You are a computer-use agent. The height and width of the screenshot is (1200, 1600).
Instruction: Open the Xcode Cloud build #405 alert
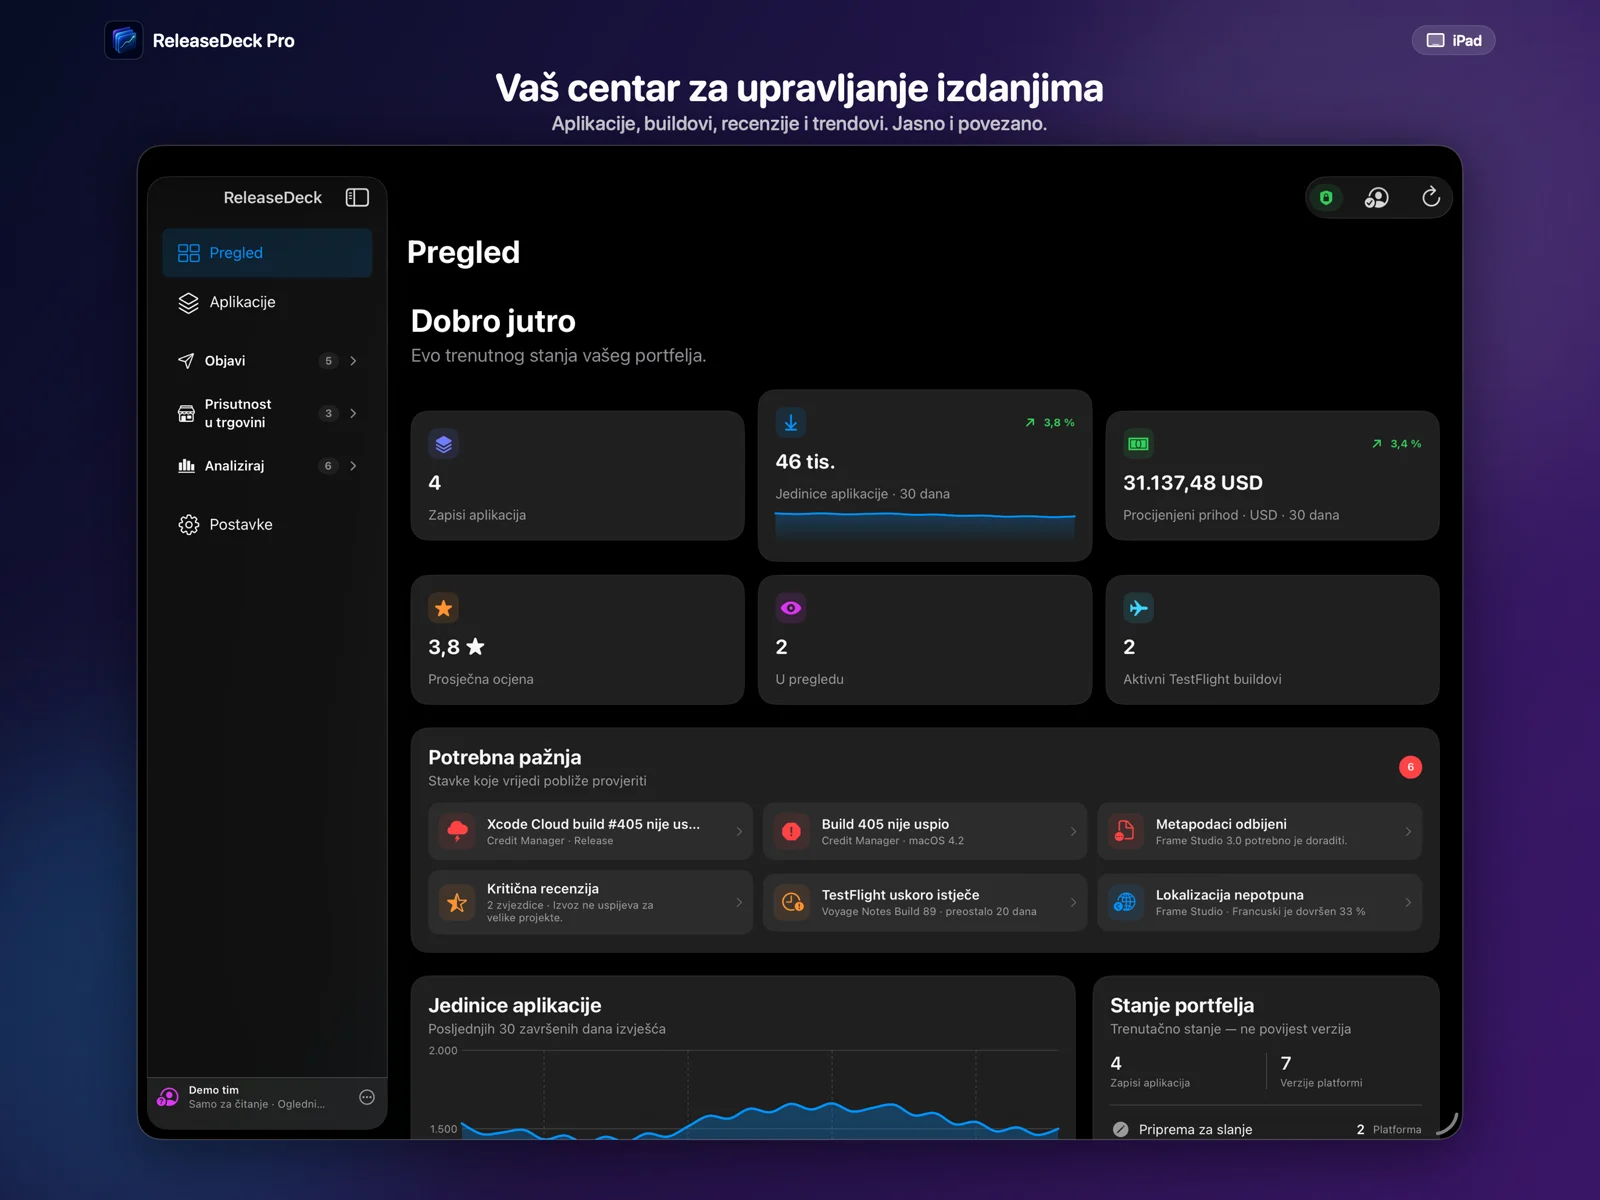590,831
